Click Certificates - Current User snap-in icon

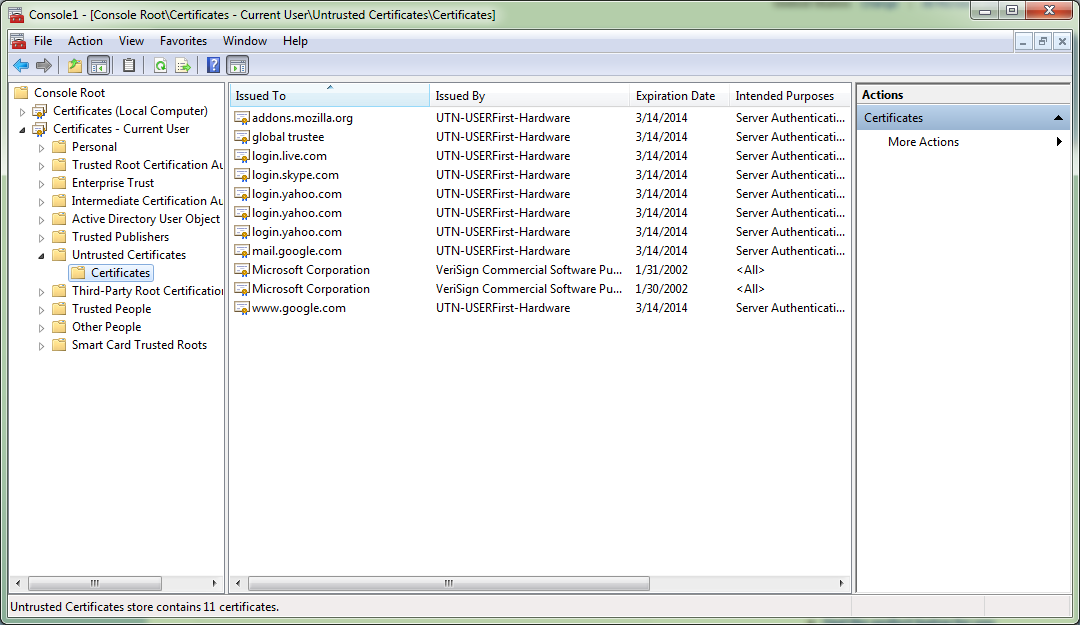[40, 129]
